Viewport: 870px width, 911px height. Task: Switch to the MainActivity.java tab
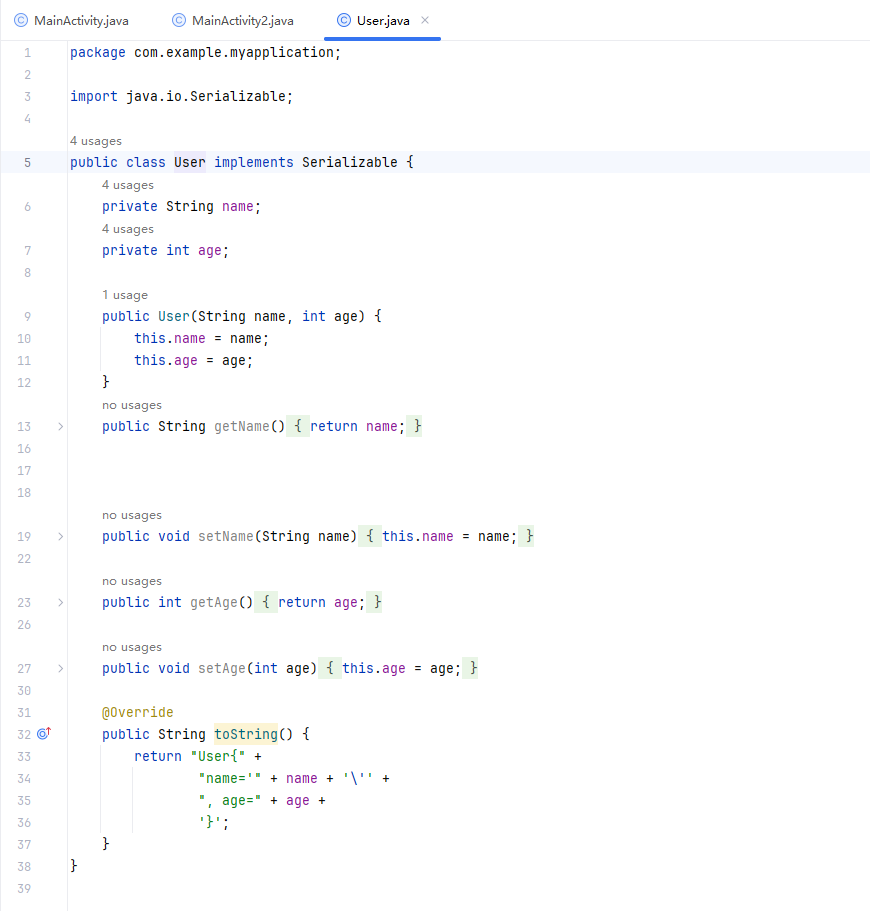[x=71, y=21]
